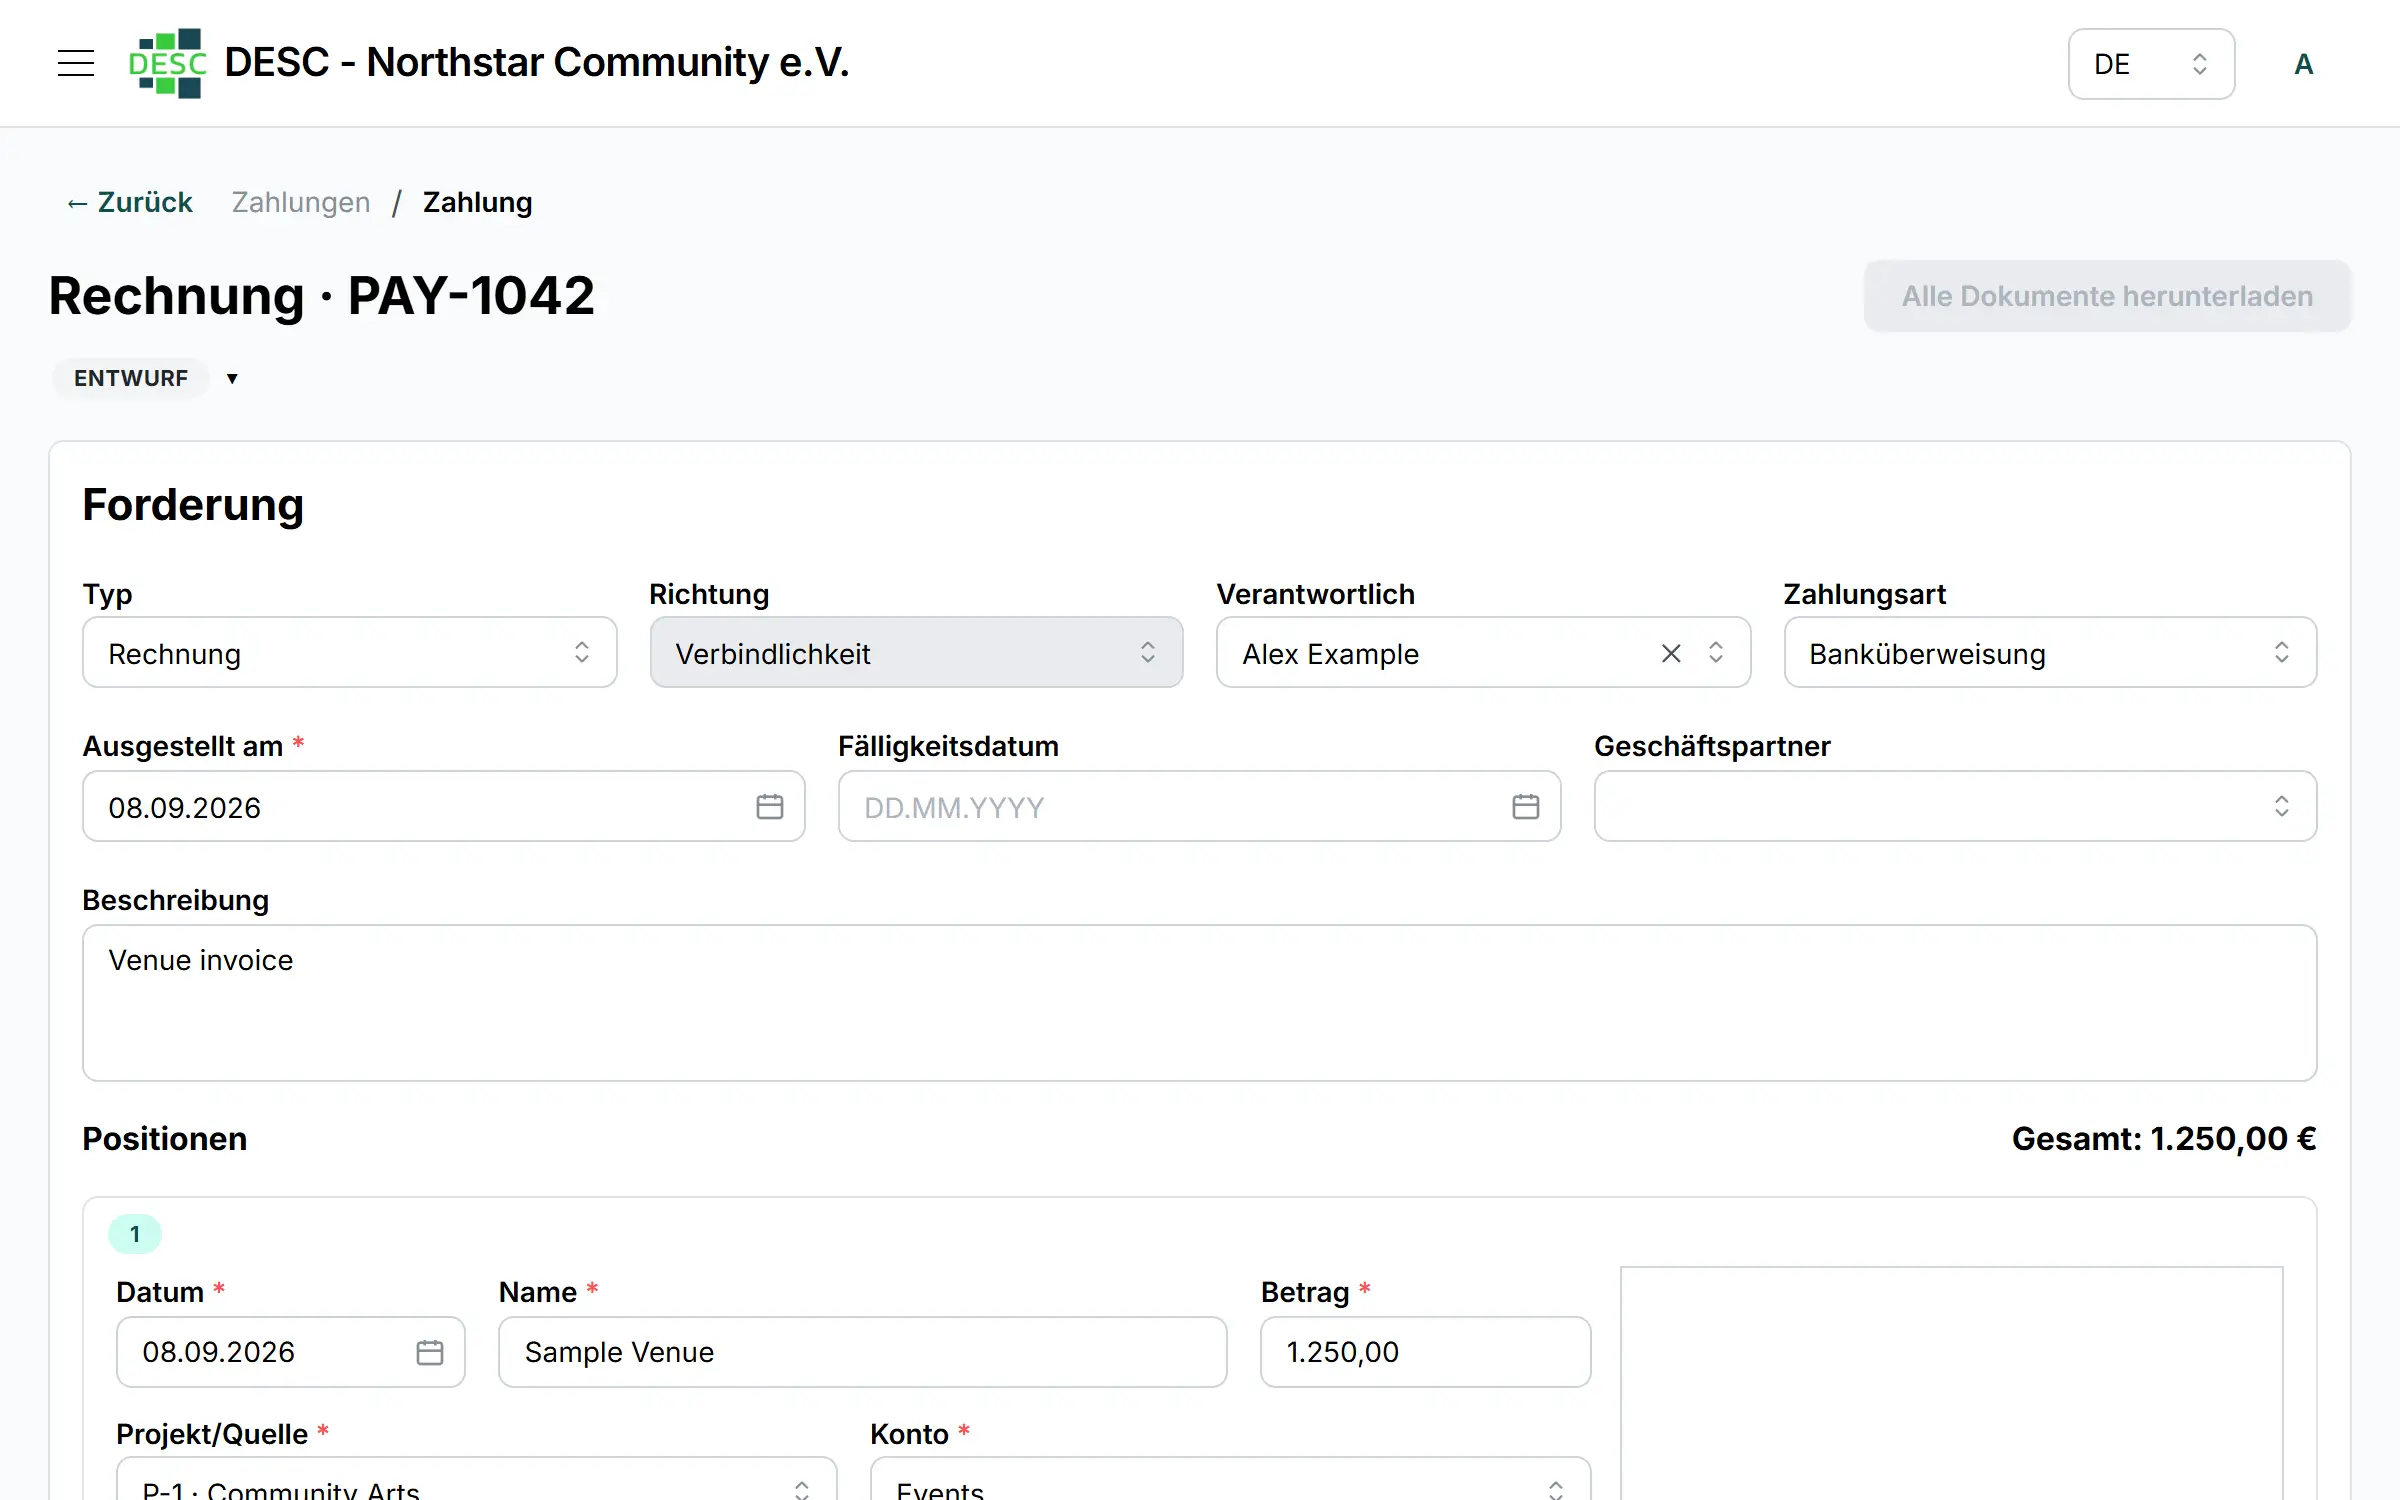Open the Richtung dropdown showing Verbindlichkeit
The height and width of the screenshot is (1500, 2400).
point(916,653)
